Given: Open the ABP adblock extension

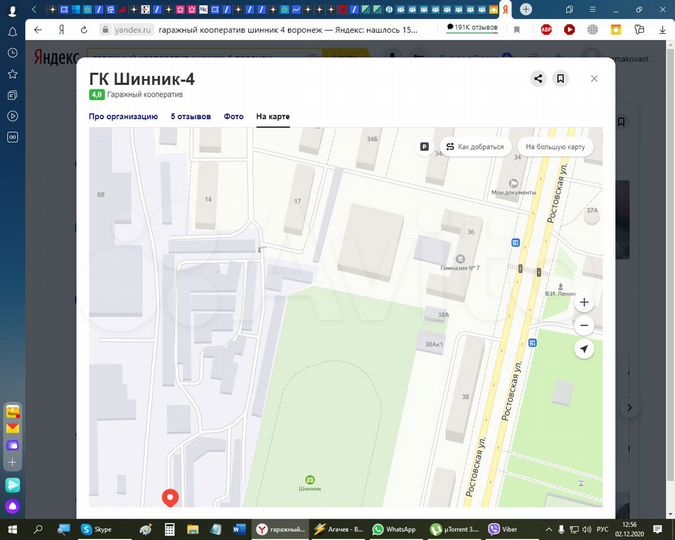Looking at the screenshot, I should (x=546, y=30).
